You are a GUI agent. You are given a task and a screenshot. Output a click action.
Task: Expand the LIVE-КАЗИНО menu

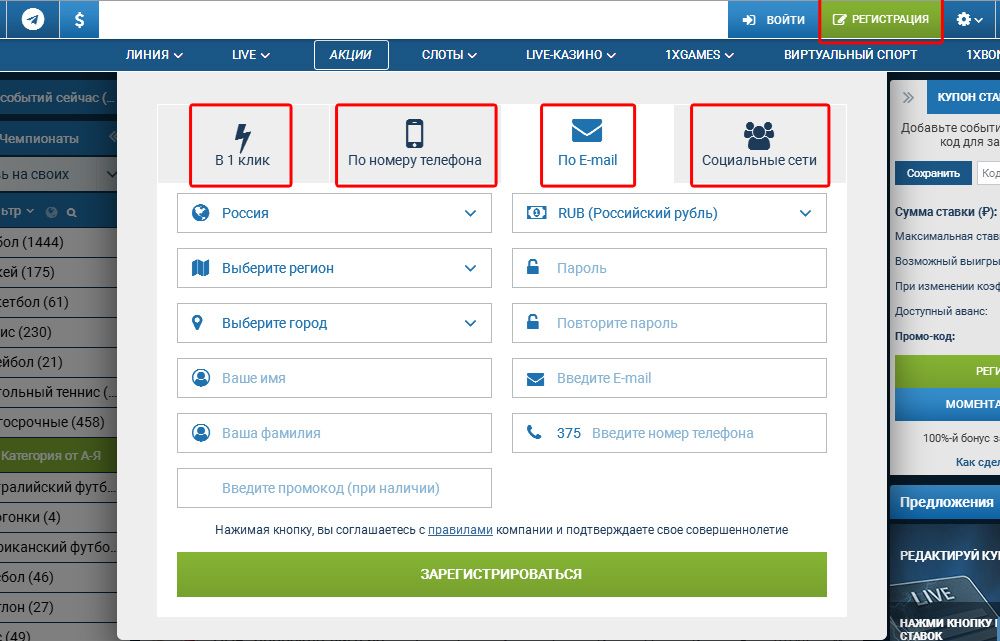(x=571, y=55)
